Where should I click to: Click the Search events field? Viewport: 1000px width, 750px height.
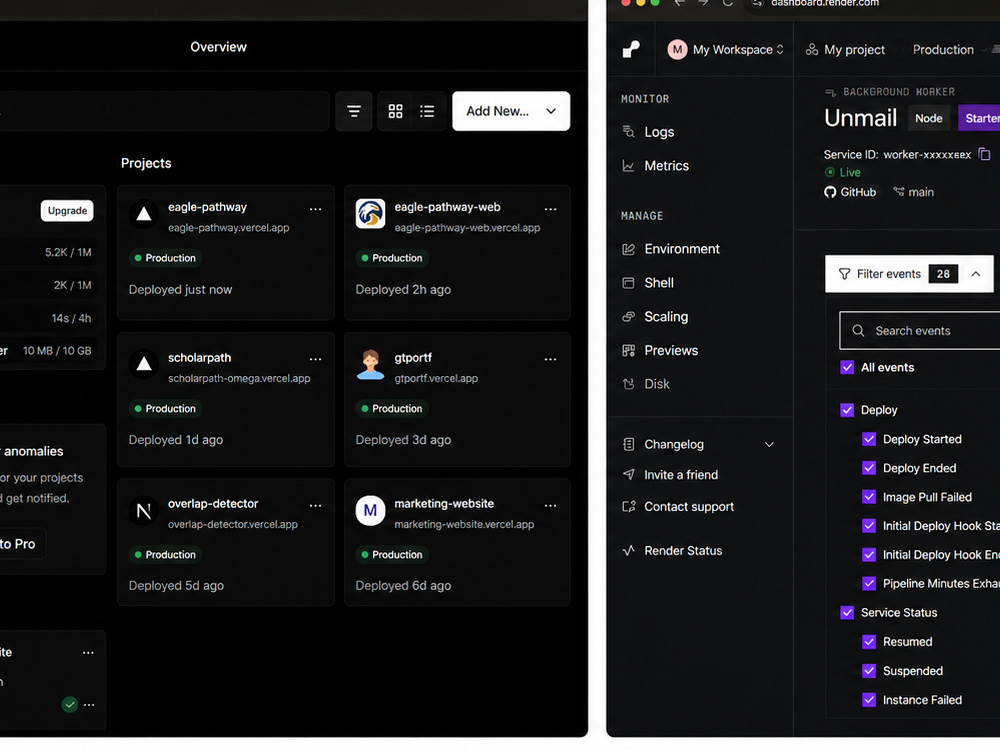(920, 331)
